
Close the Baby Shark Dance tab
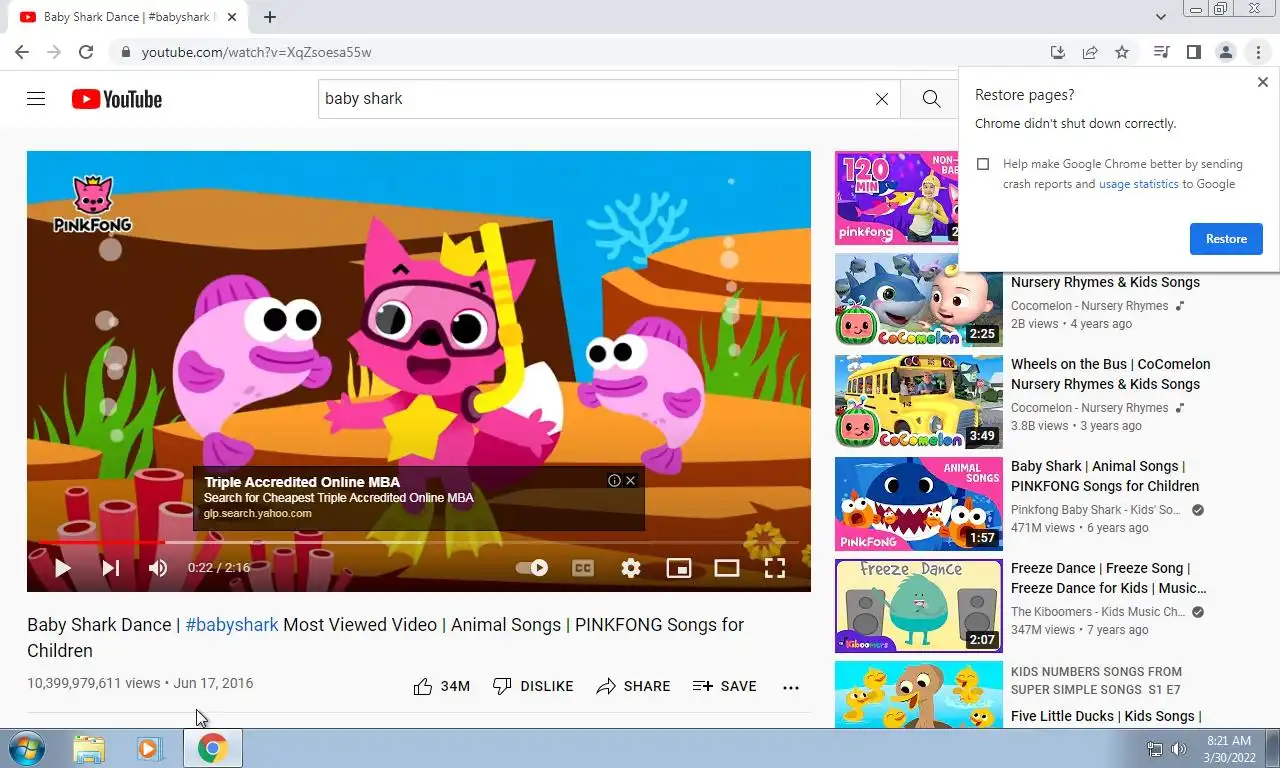[232, 17]
